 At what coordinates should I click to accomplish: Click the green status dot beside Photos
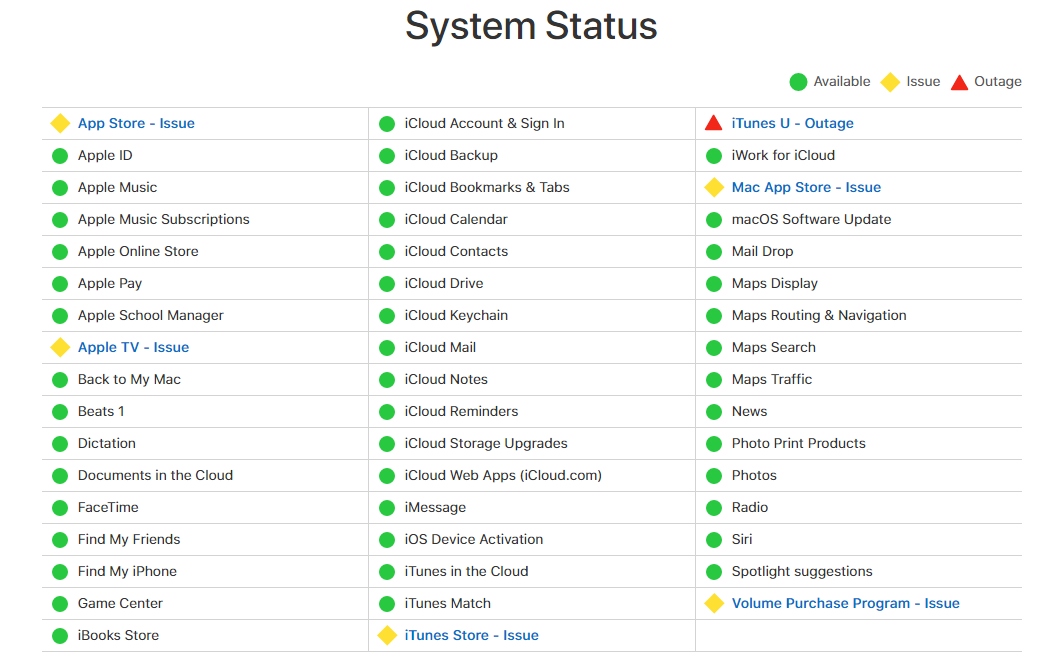tap(714, 476)
